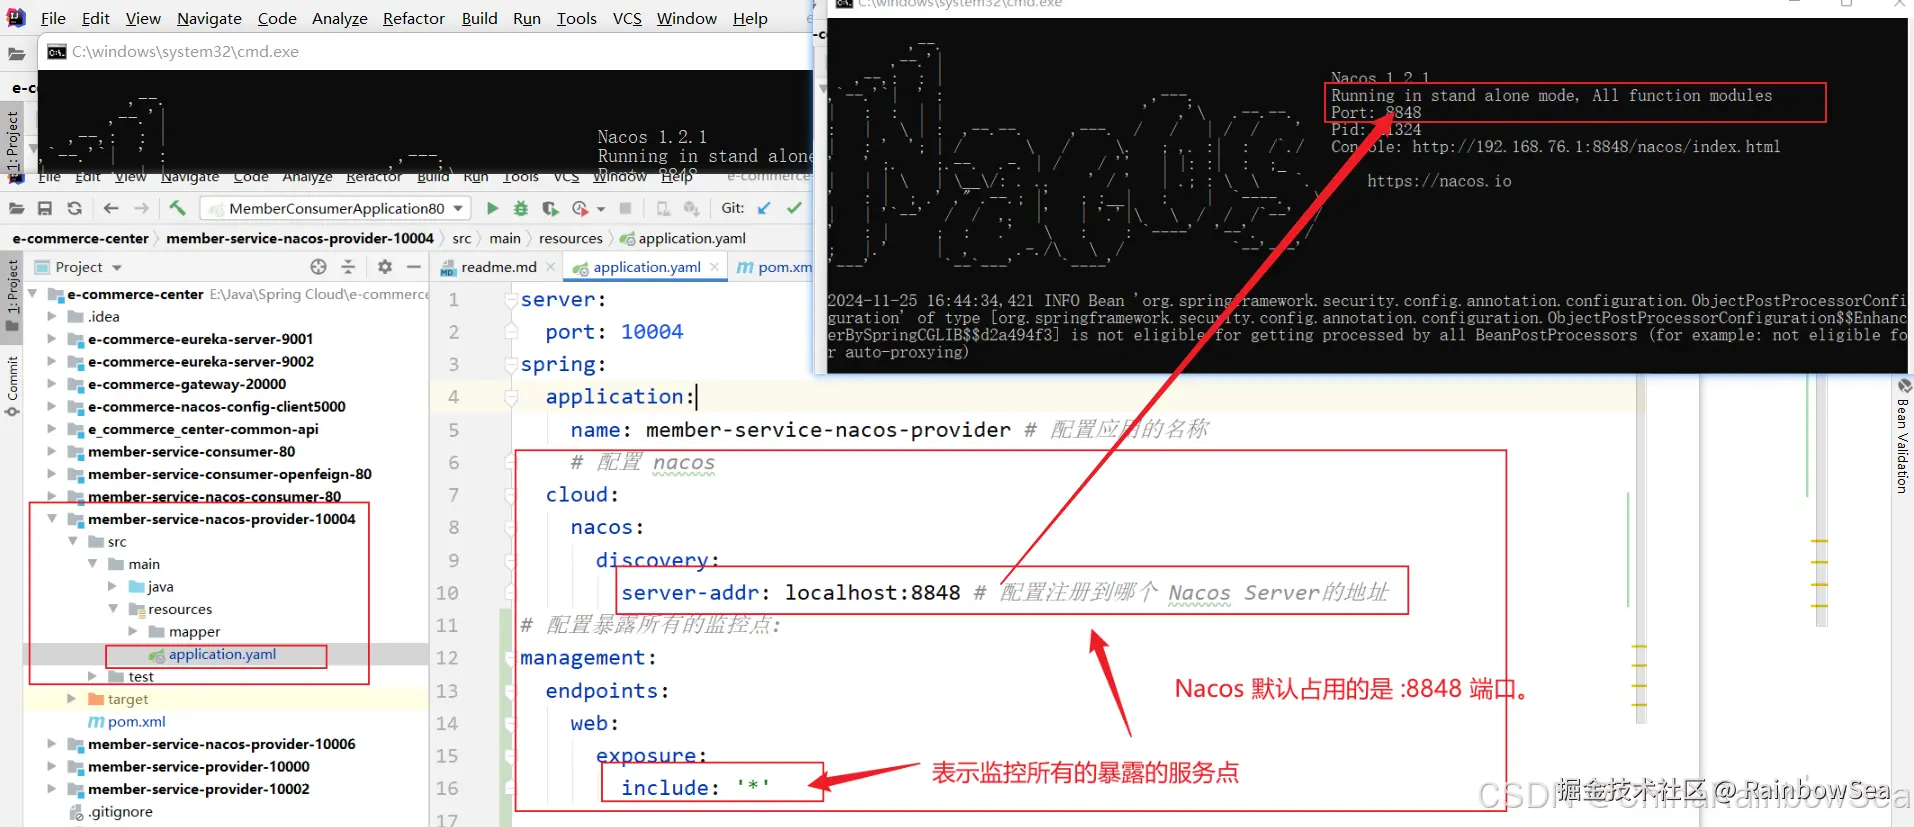1914x827 pixels.
Task: Expand the .idea folder node
Action: pos(52,316)
